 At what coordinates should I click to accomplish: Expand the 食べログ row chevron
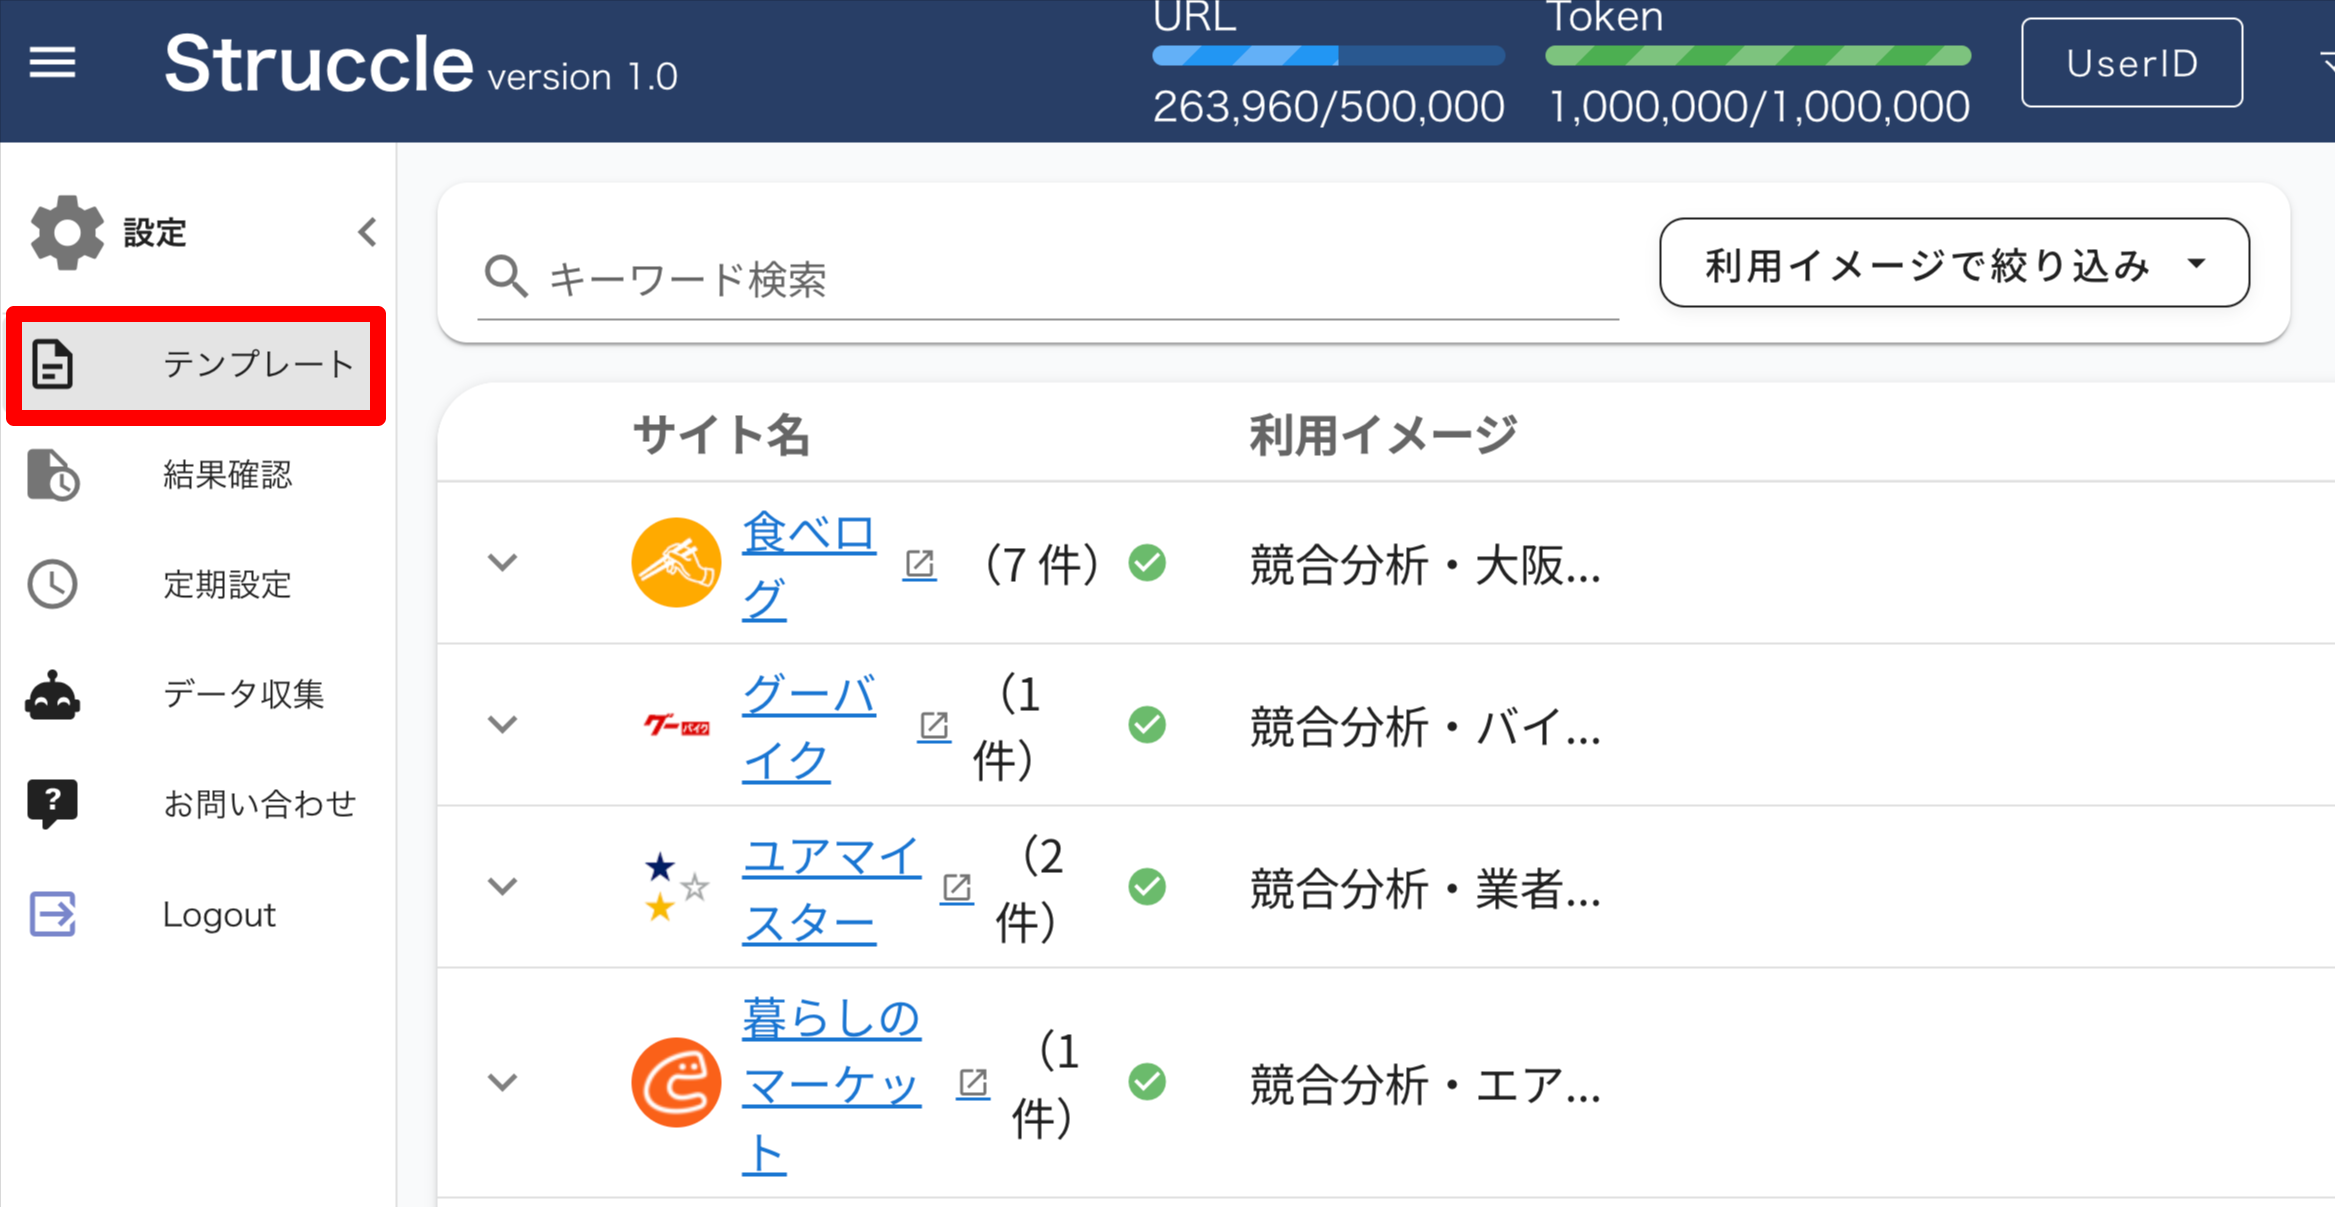502,563
